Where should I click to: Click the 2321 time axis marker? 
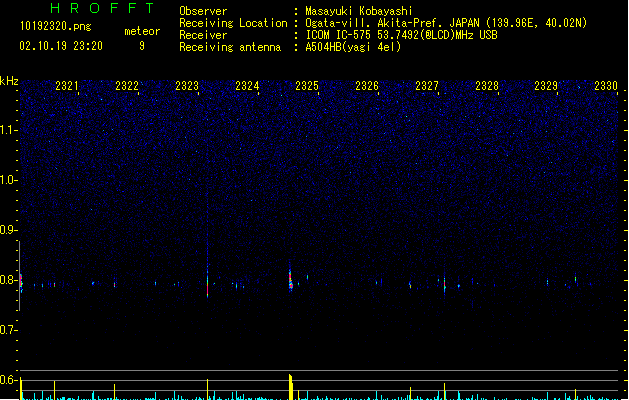(x=67, y=86)
